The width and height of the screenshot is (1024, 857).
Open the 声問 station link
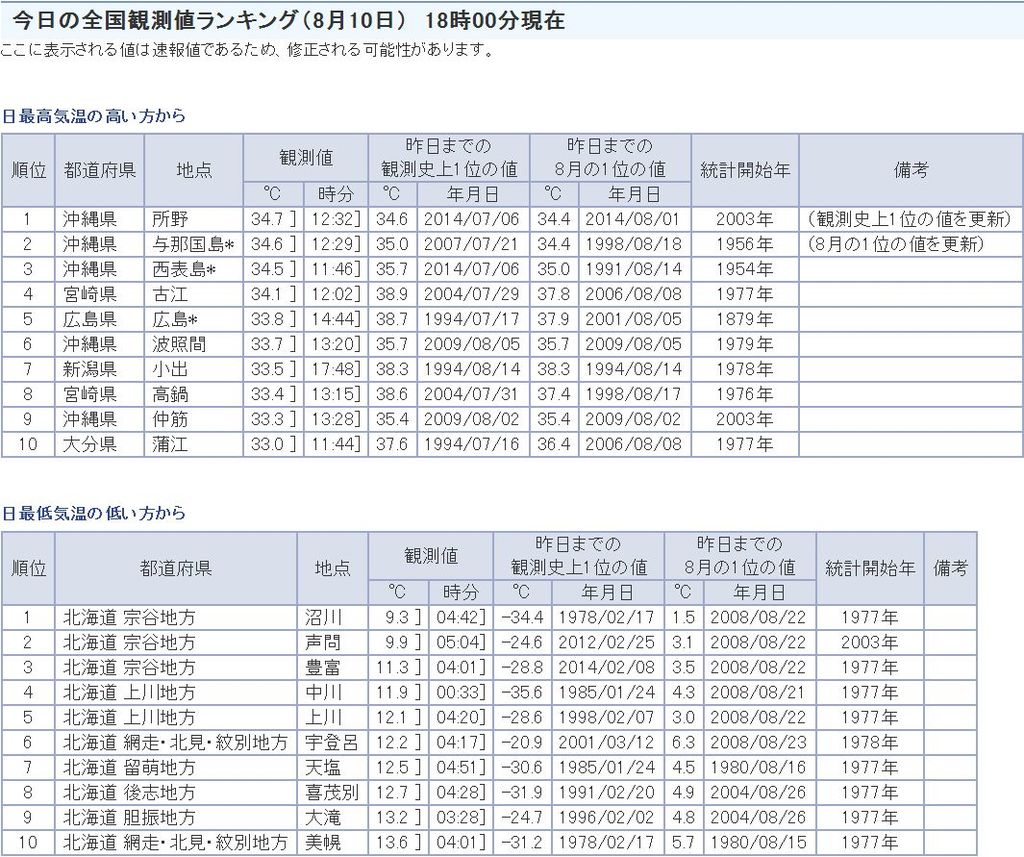pyautogui.click(x=323, y=642)
